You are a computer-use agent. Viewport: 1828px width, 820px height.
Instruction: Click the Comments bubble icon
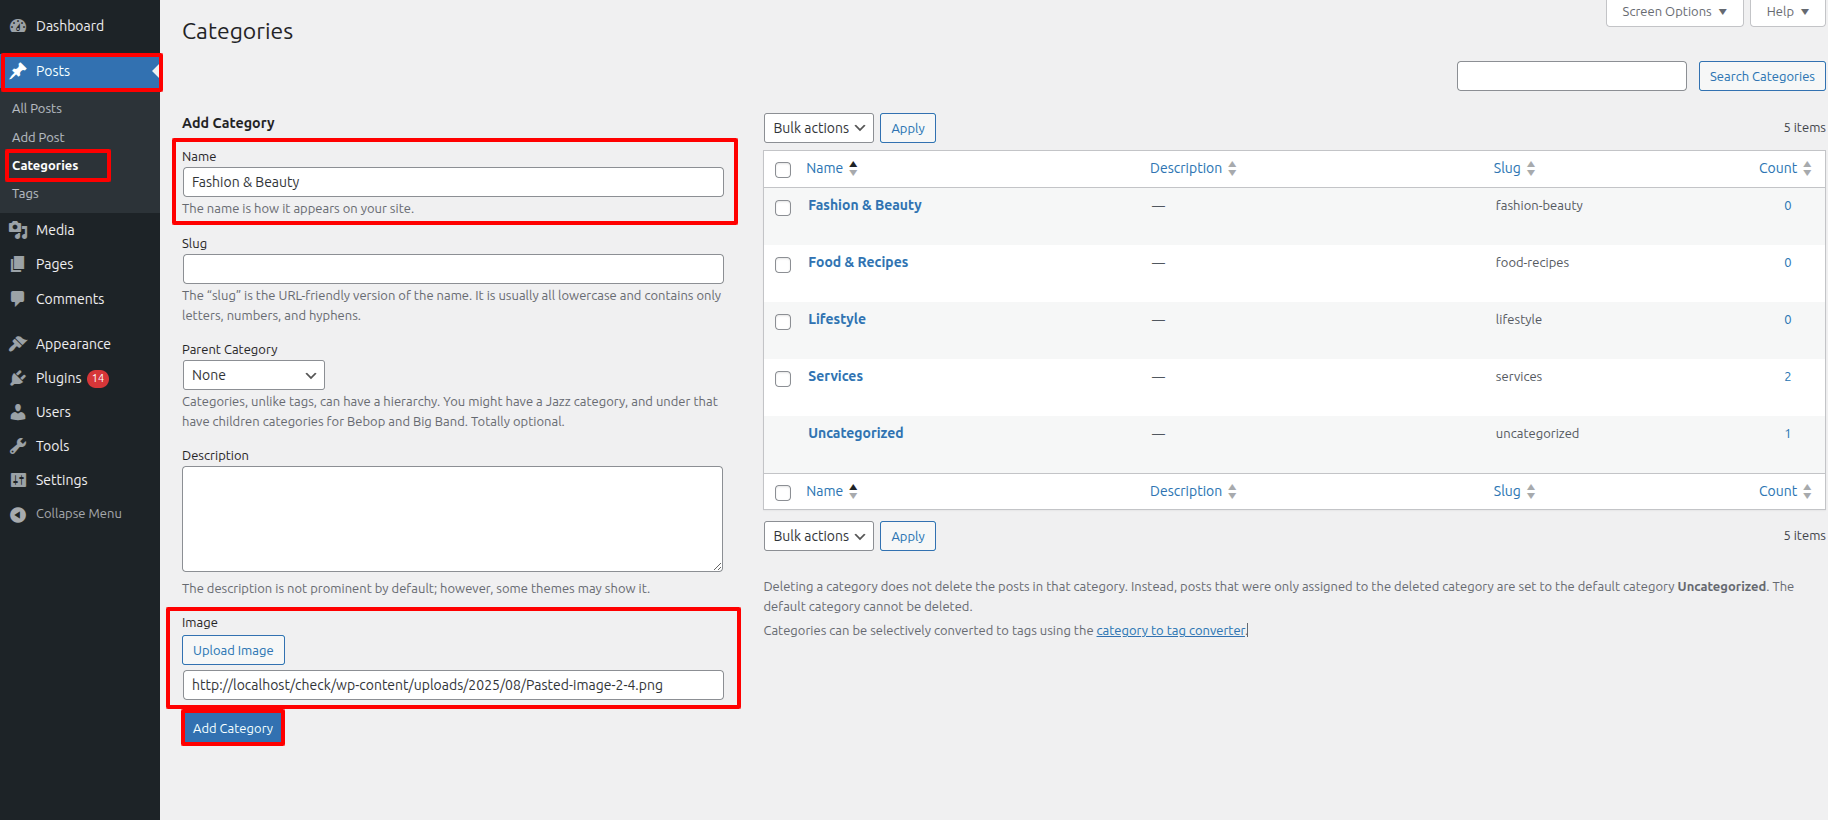click(18, 299)
